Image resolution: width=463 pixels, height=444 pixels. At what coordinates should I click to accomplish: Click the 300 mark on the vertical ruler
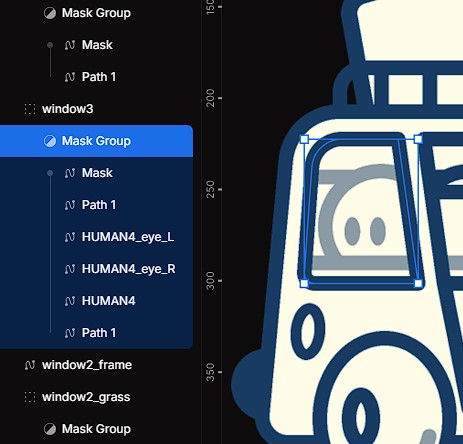click(x=210, y=281)
